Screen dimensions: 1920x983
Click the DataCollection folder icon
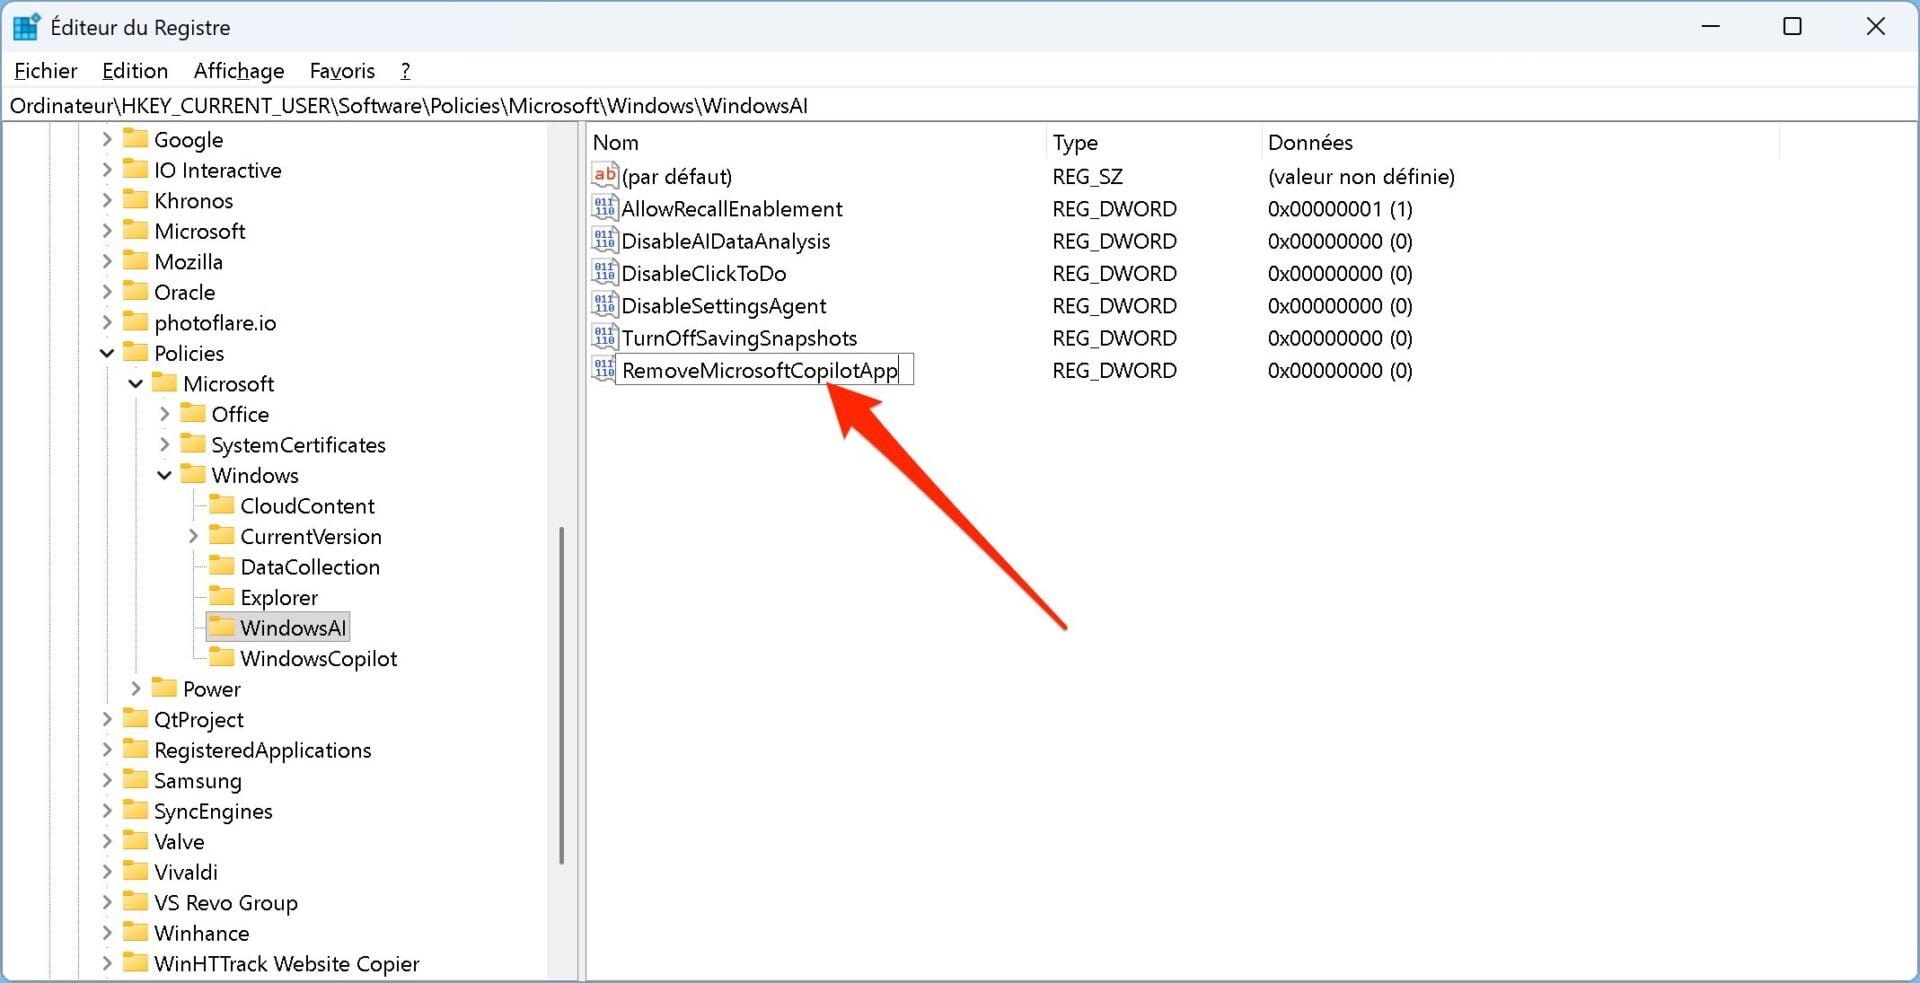(222, 566)
